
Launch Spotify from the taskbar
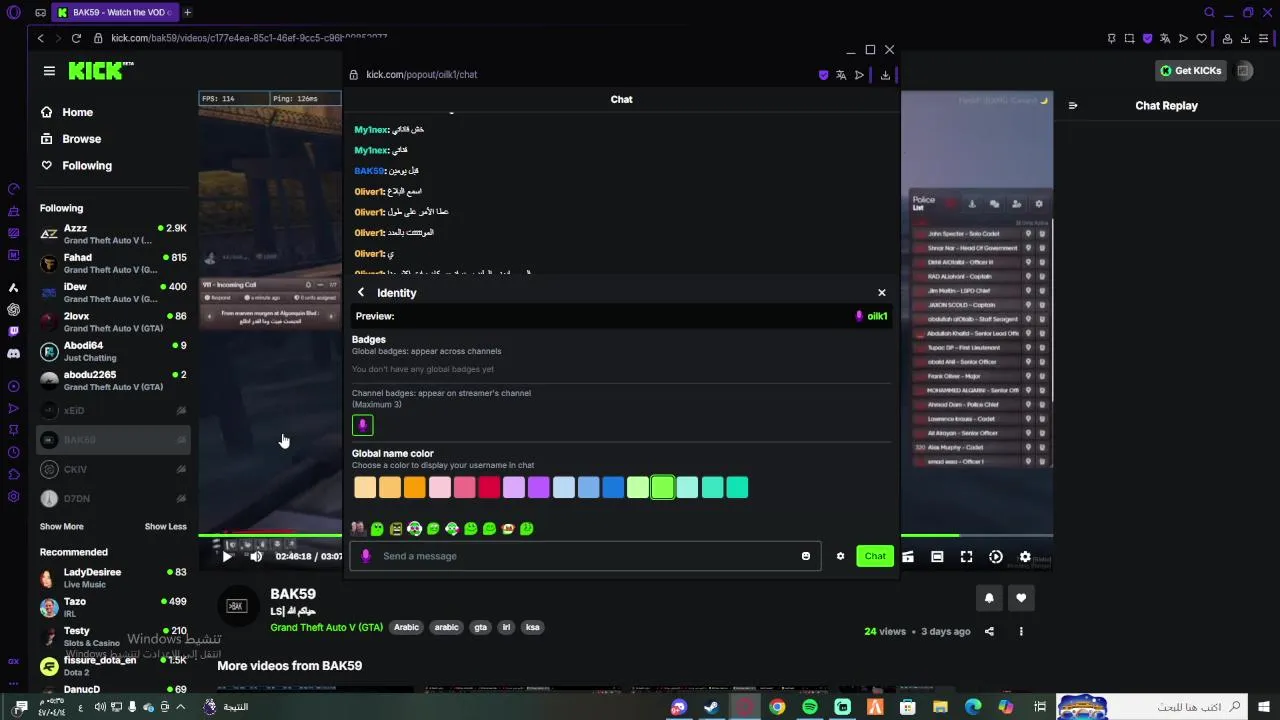pyautogui.click(x=810, y=707)
